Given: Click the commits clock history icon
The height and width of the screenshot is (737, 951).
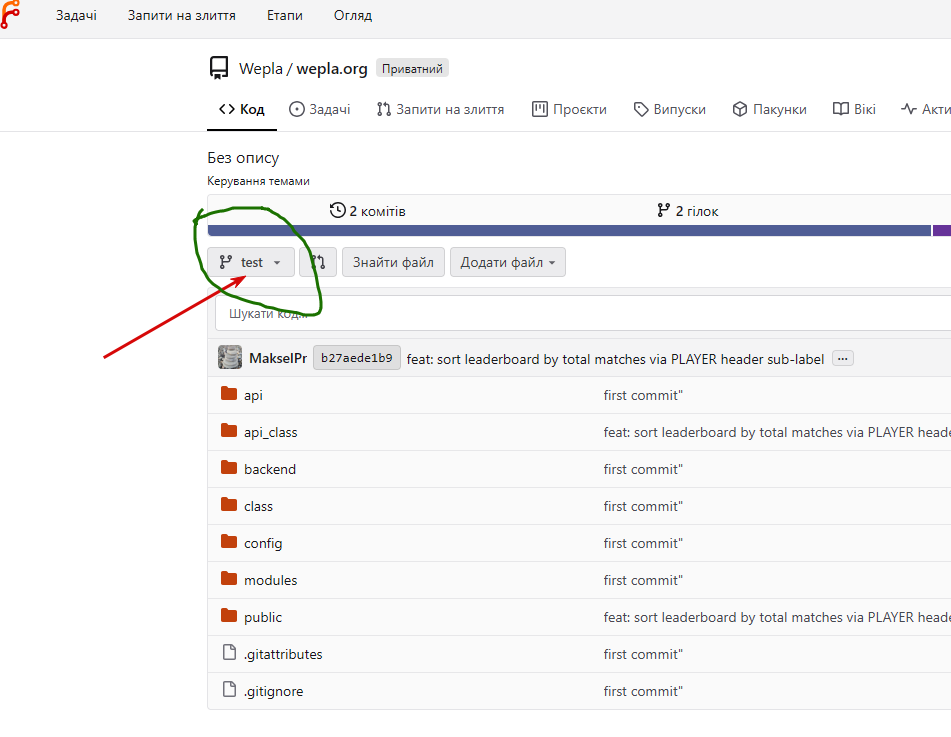Looking at the screenshot, I should (x=338, y=210).
